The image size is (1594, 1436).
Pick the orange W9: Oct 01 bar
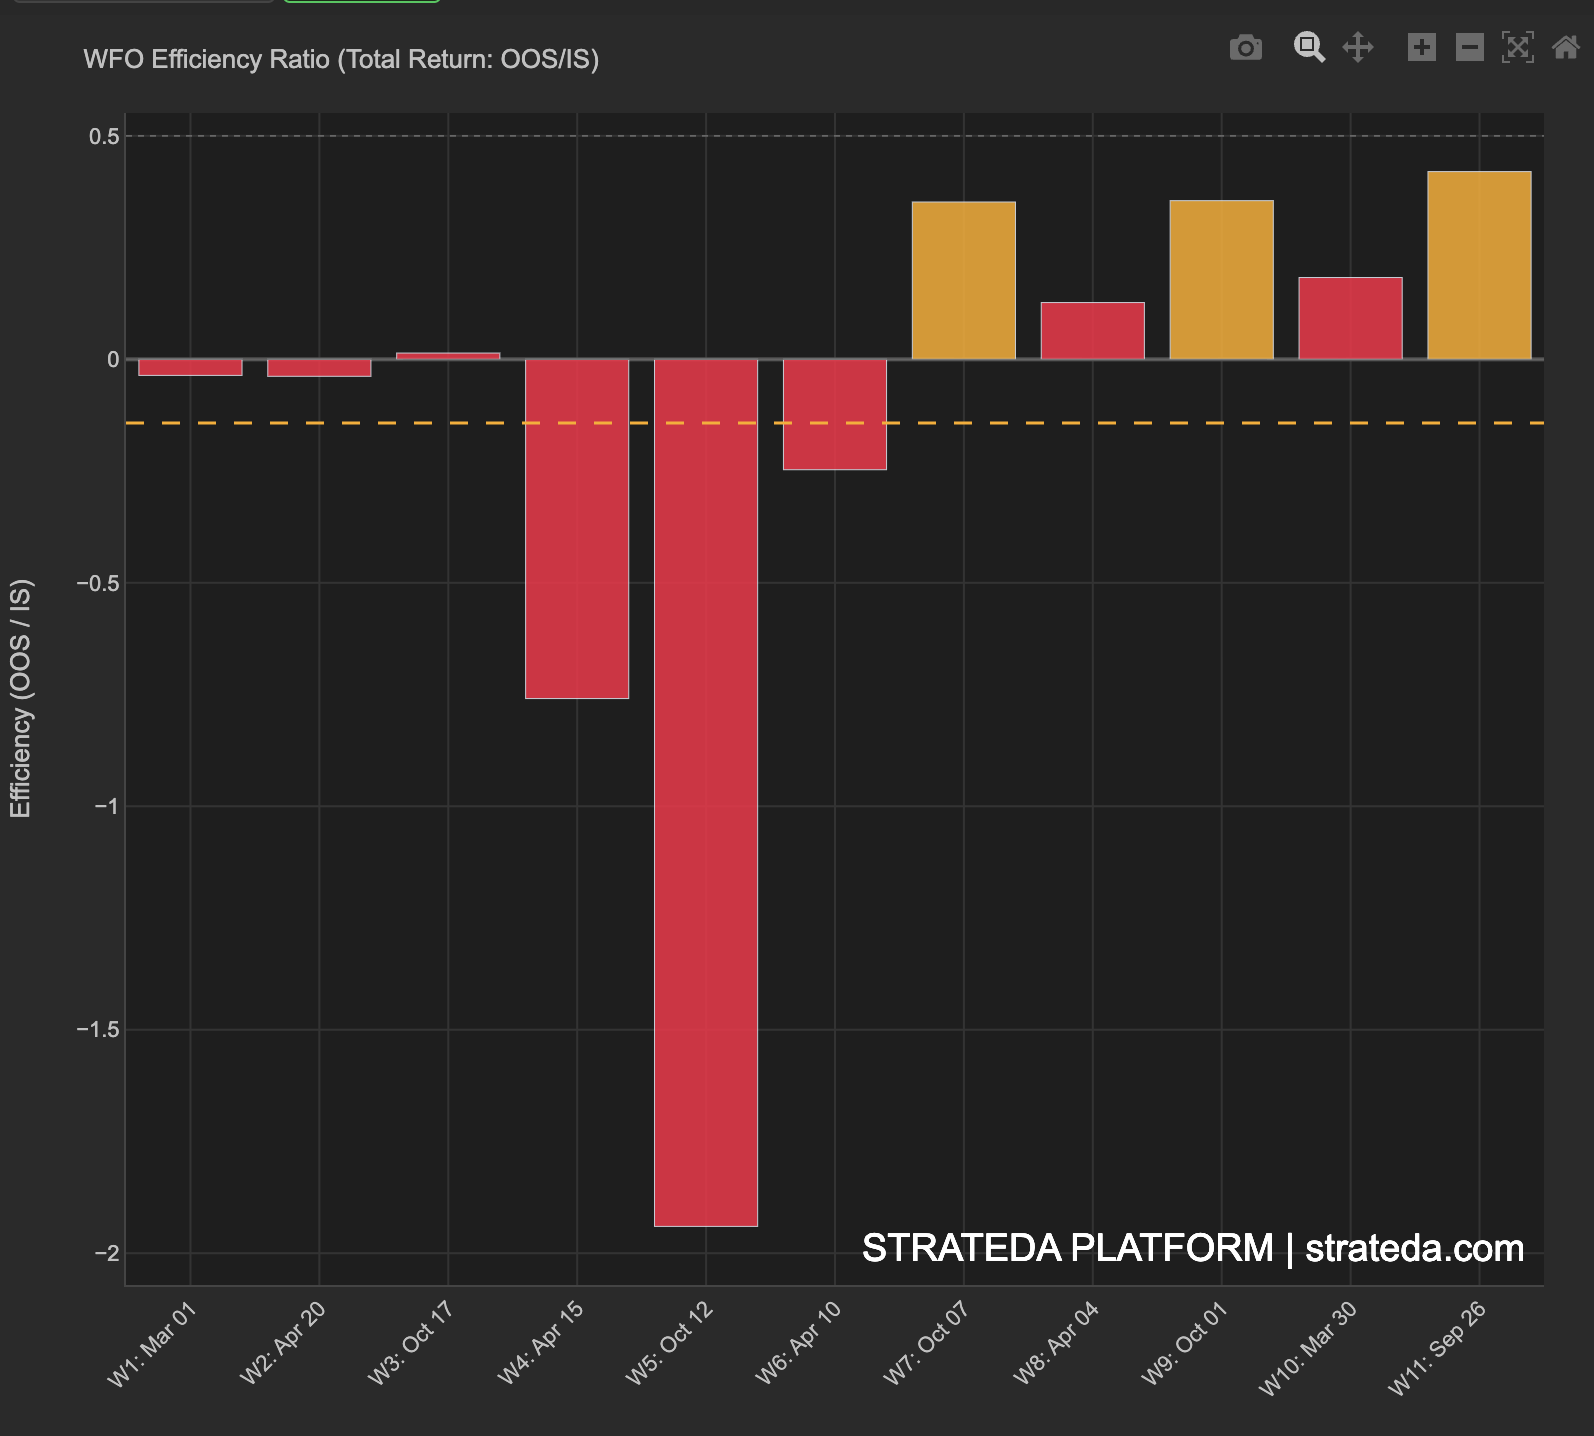1222,280
